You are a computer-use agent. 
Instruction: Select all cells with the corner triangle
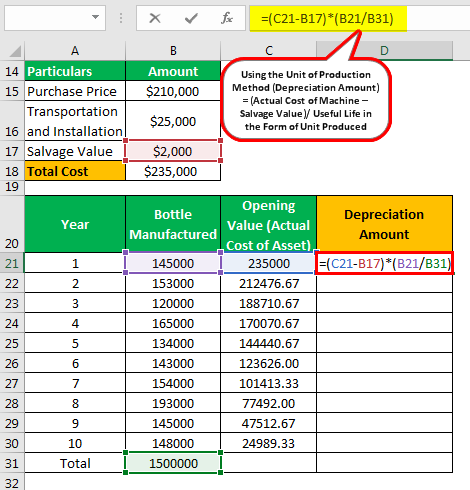point(15,51)
